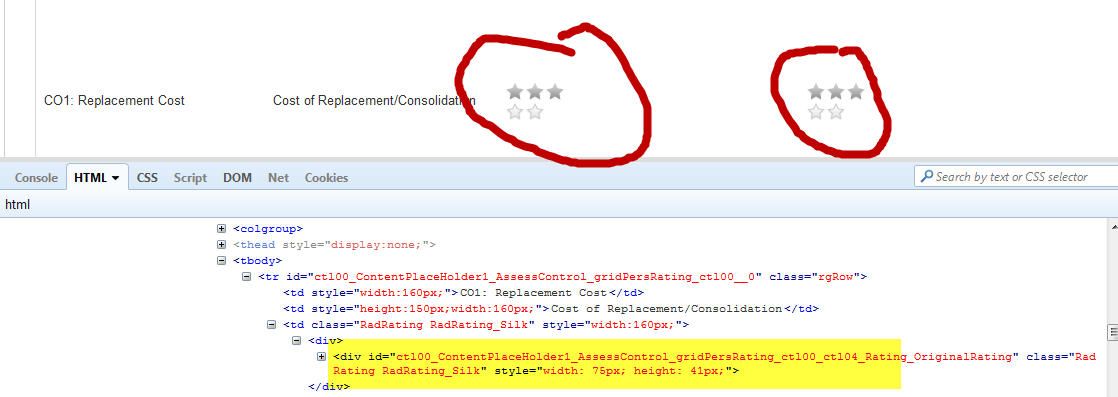Viewport: 1118px width, 397px height.
Task: Click third star in left rating
Action: tap(555, 91)
